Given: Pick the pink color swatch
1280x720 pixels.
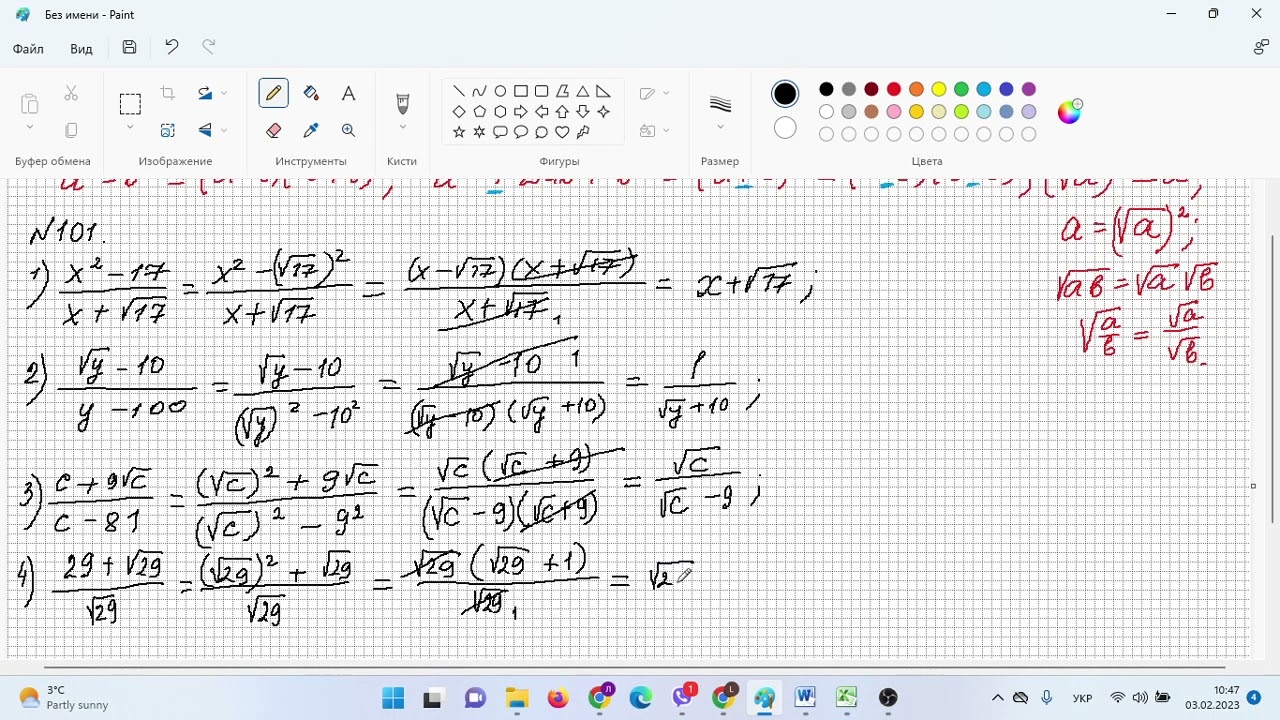Looking at the screenshot, I should (894, 112).
